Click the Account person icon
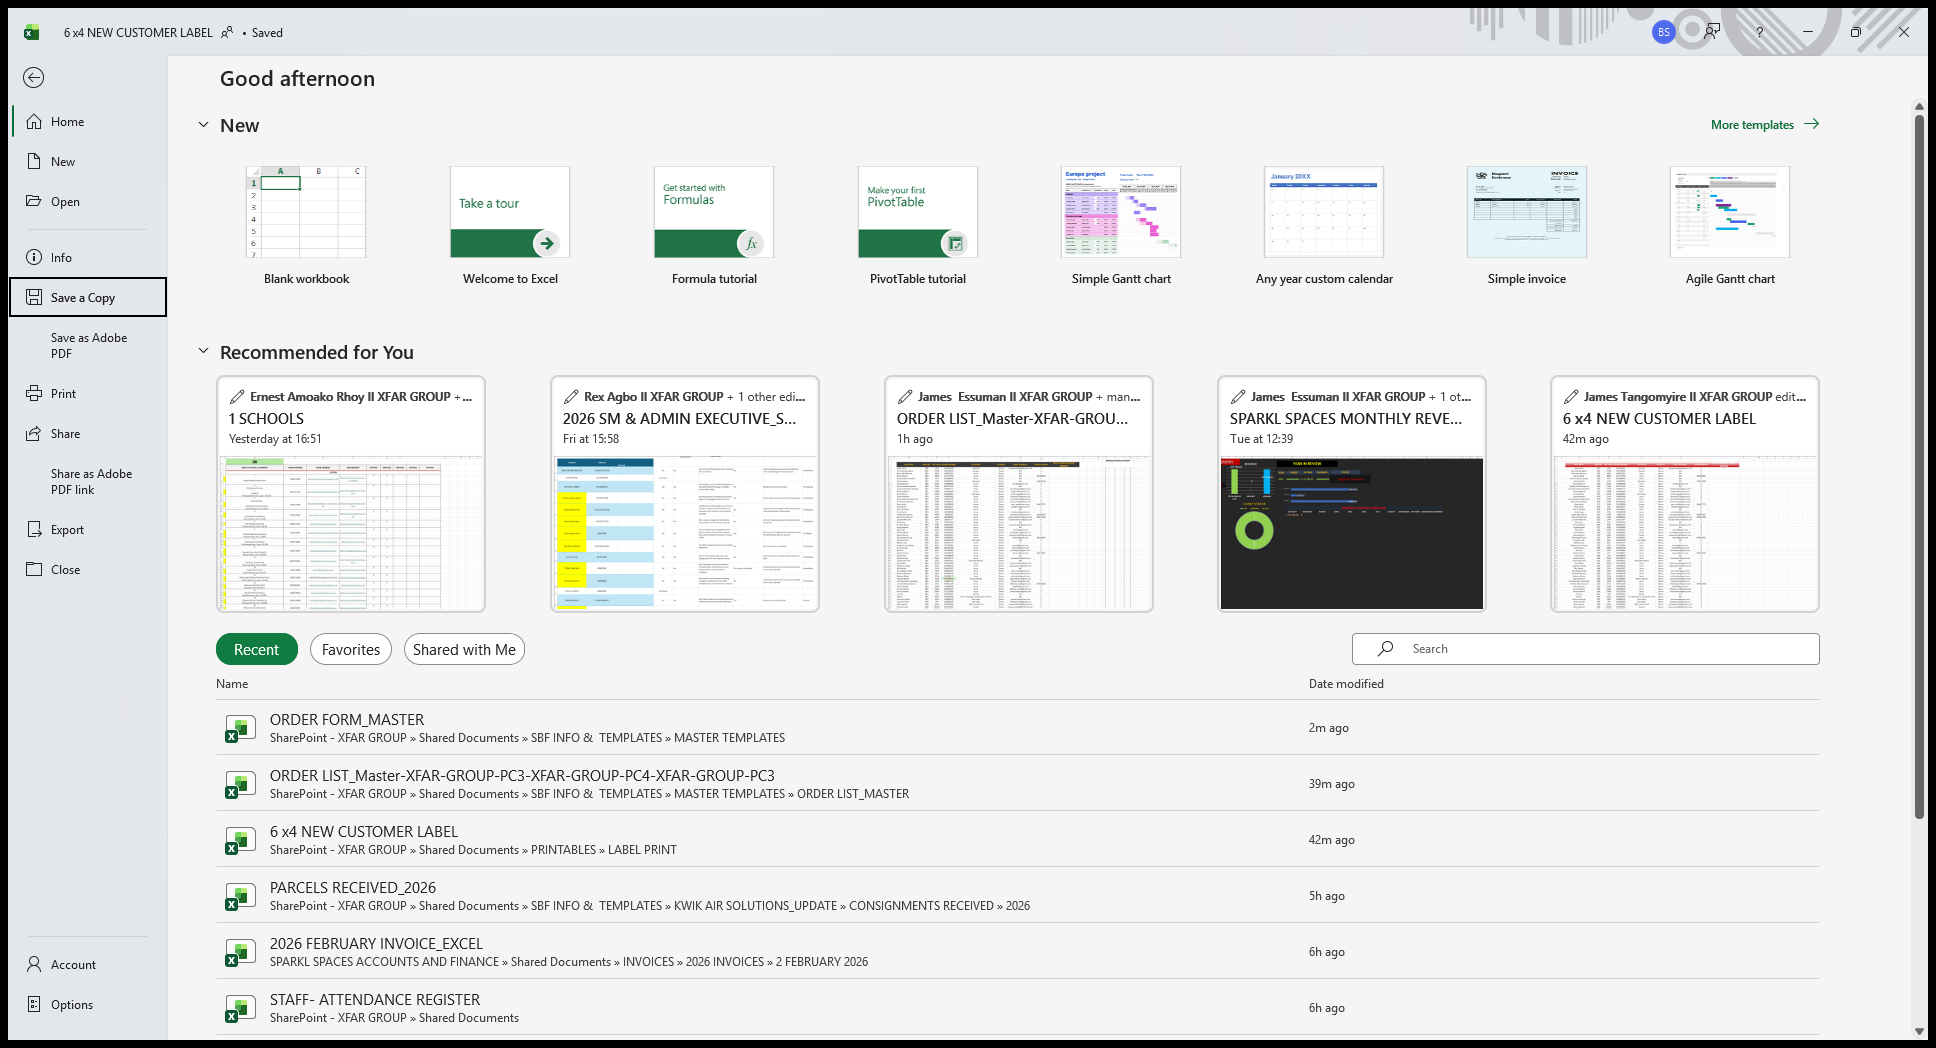 (x=34, y=965)
